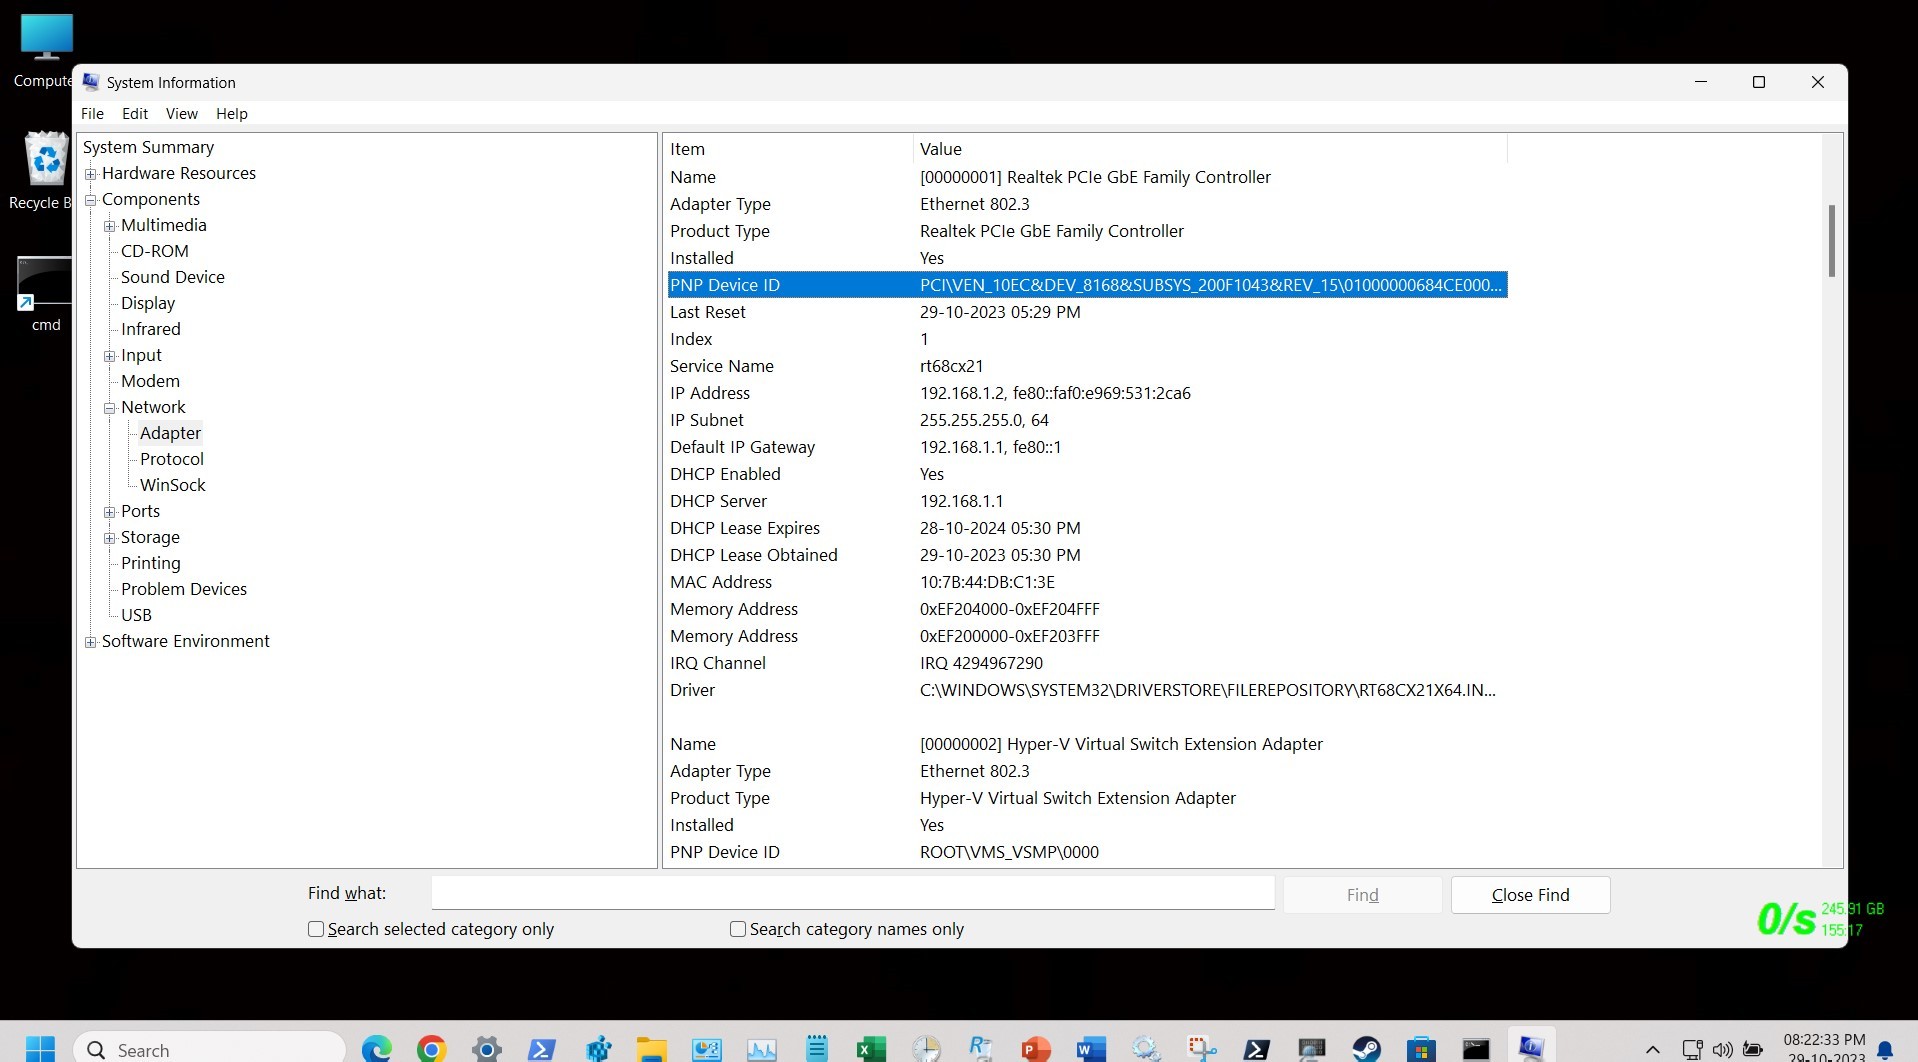Open the network status tray icon

[1692, 1050]
